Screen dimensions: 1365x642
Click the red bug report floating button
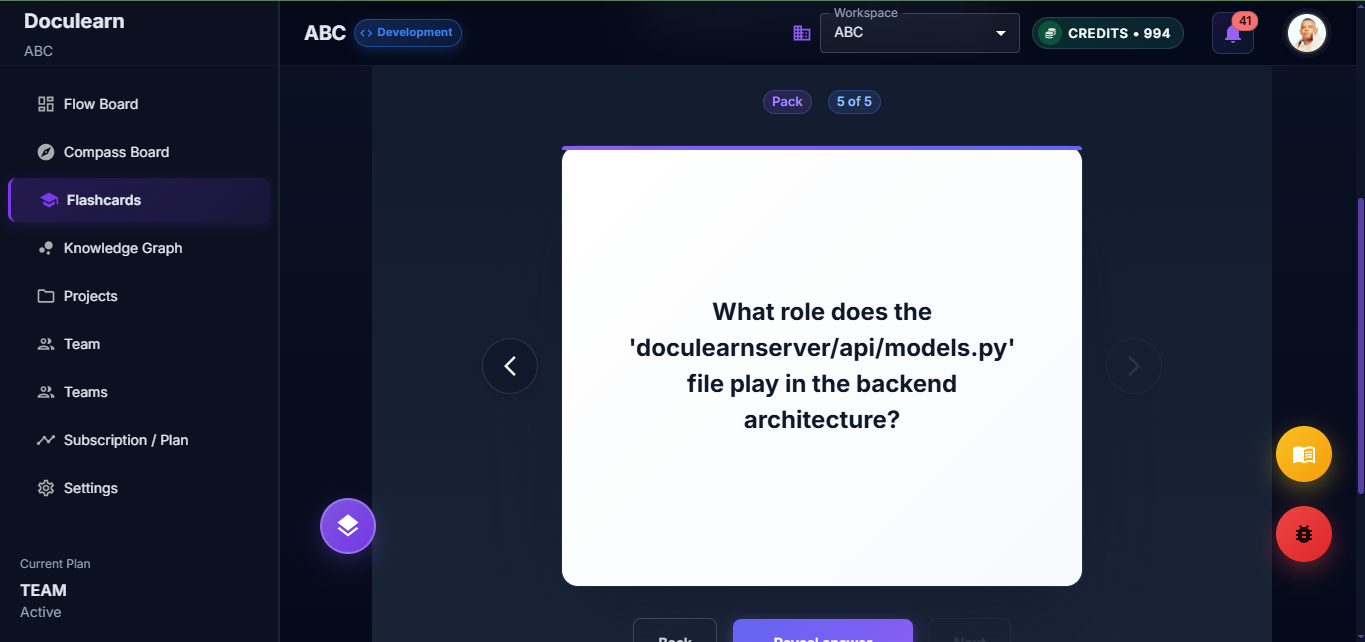click(1303, 533)
